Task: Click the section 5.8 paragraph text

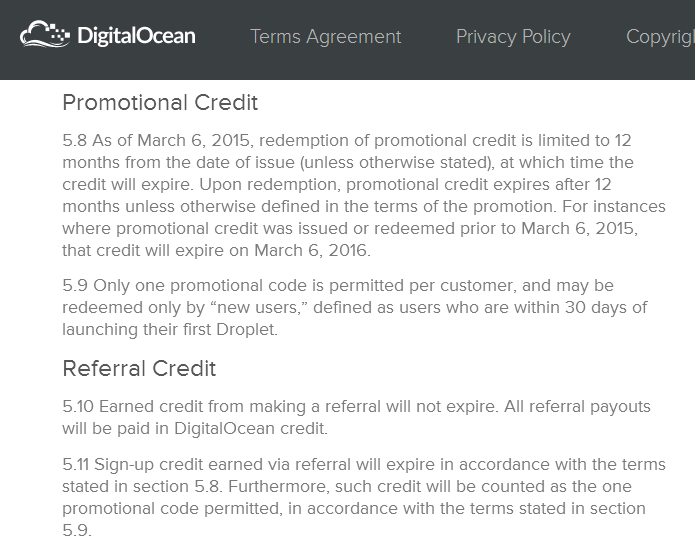Action: tap(363, 195)
